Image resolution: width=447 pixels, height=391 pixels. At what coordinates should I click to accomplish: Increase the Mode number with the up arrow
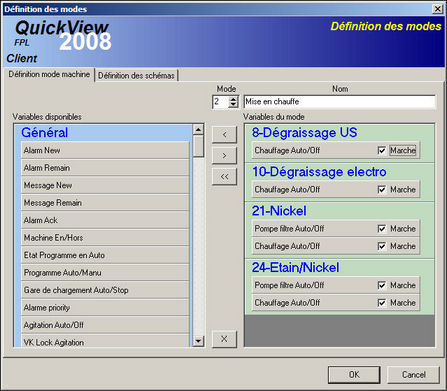[x=233, y=99]
